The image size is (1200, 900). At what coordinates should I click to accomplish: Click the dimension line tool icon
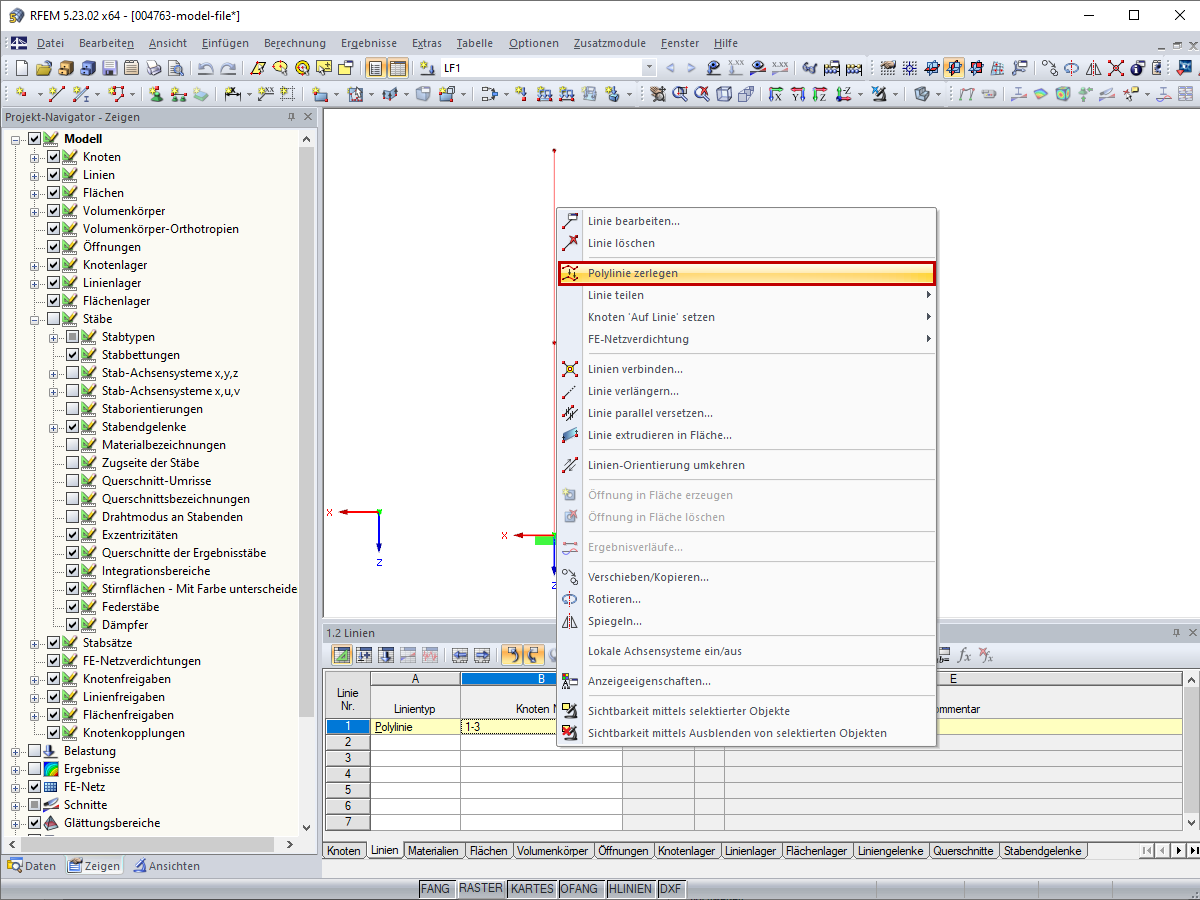tap(232, 94)
